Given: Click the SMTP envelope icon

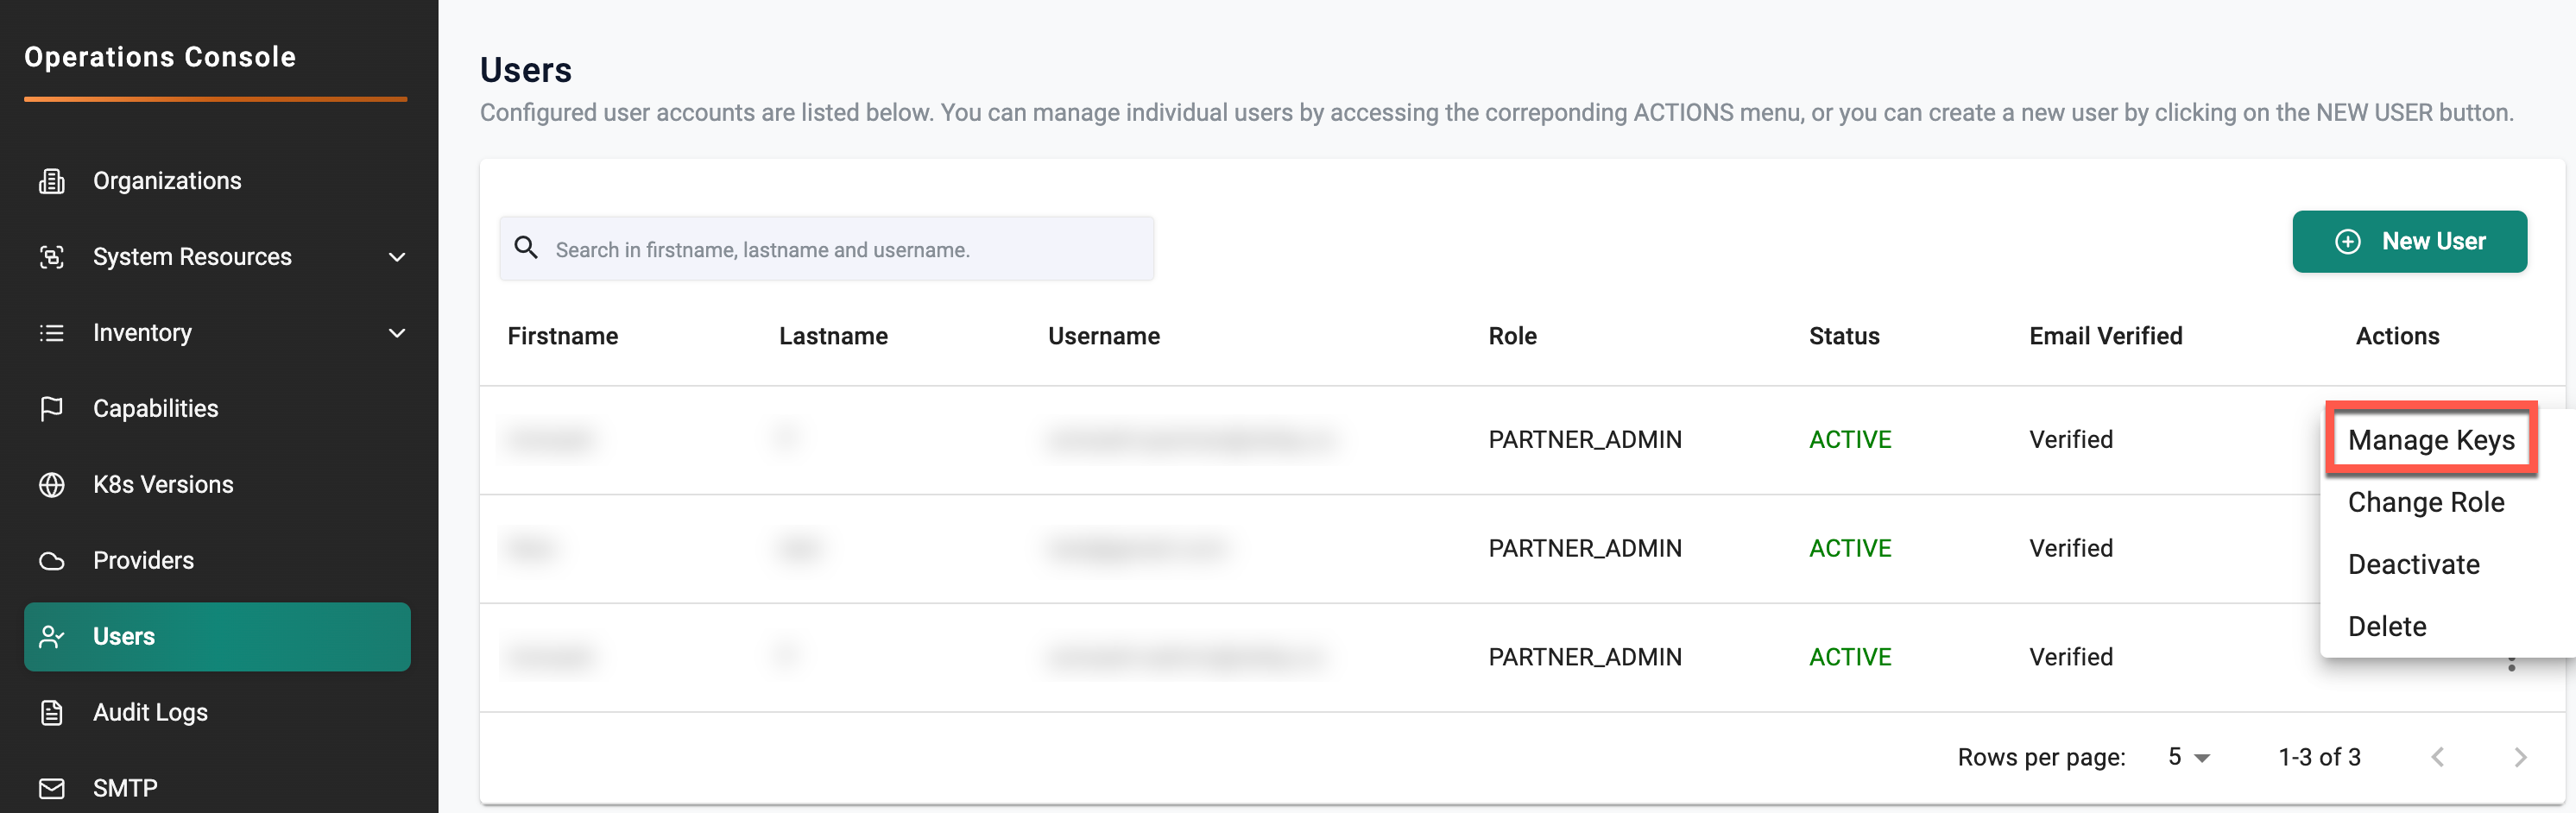Looking at the screenshot, I should click(x=51, y=788).
